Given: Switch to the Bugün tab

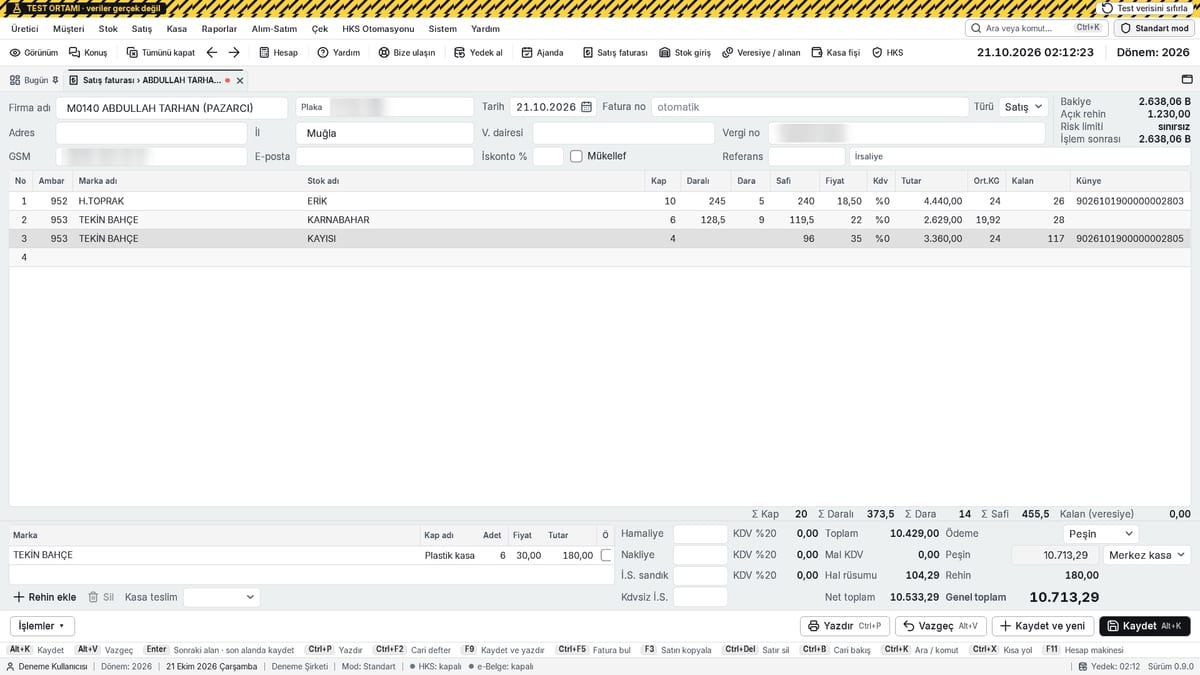Looking at the screenshot, I should tap(35, 80).
